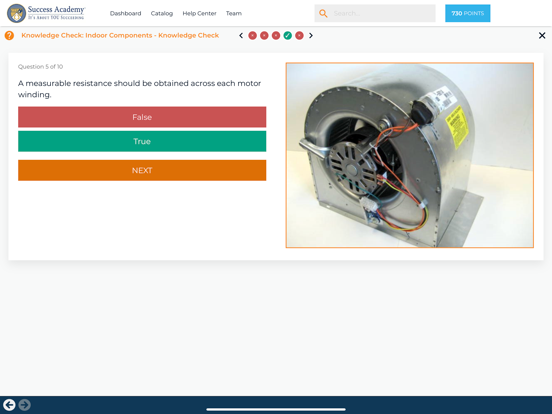Click the 'A measurable resistance' question text

point(139,89)
